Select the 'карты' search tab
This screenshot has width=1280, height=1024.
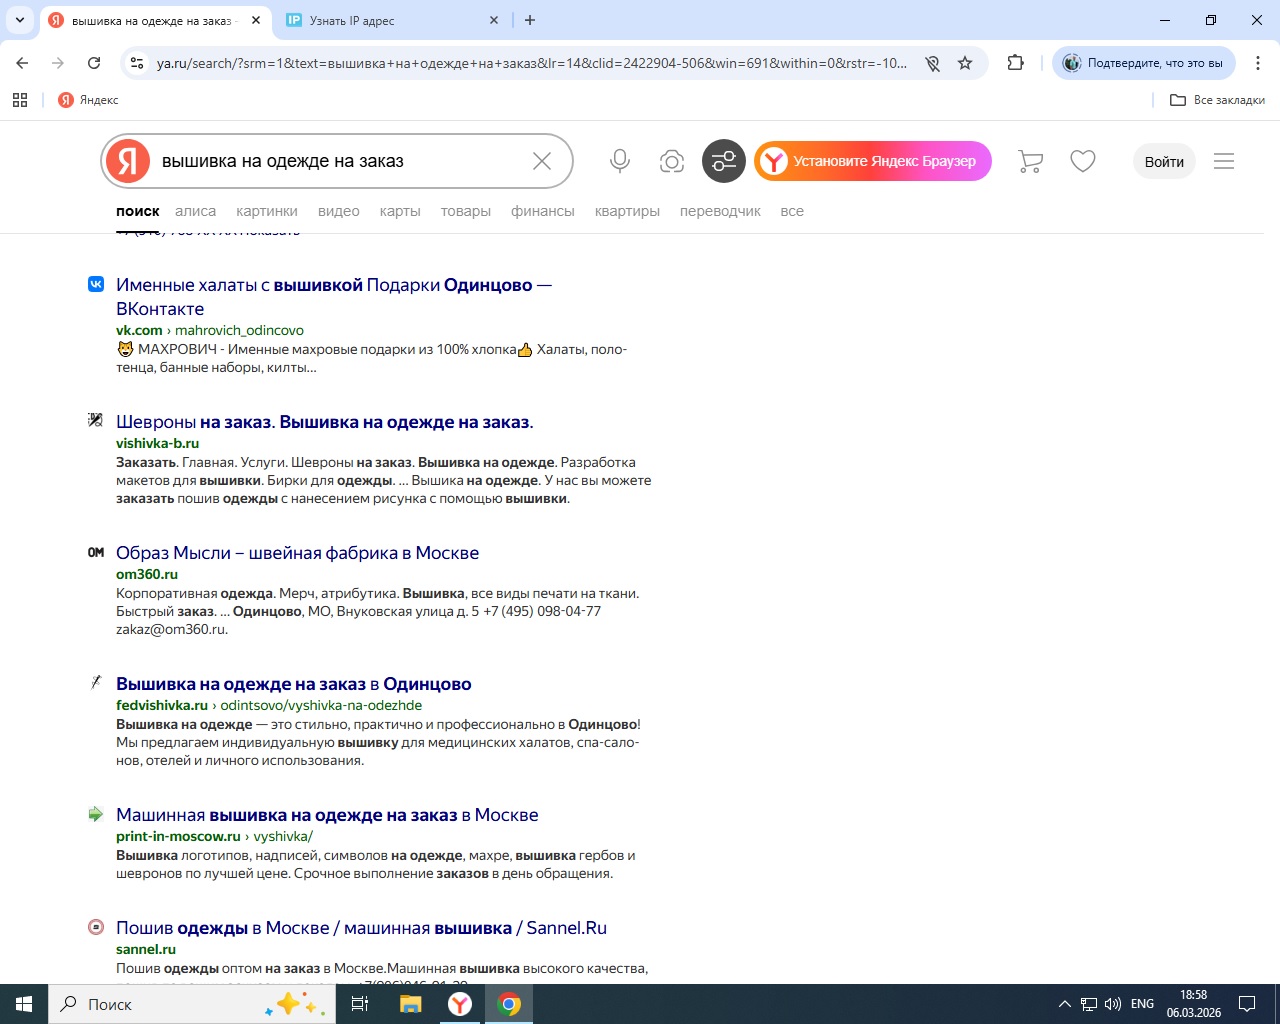400,211
